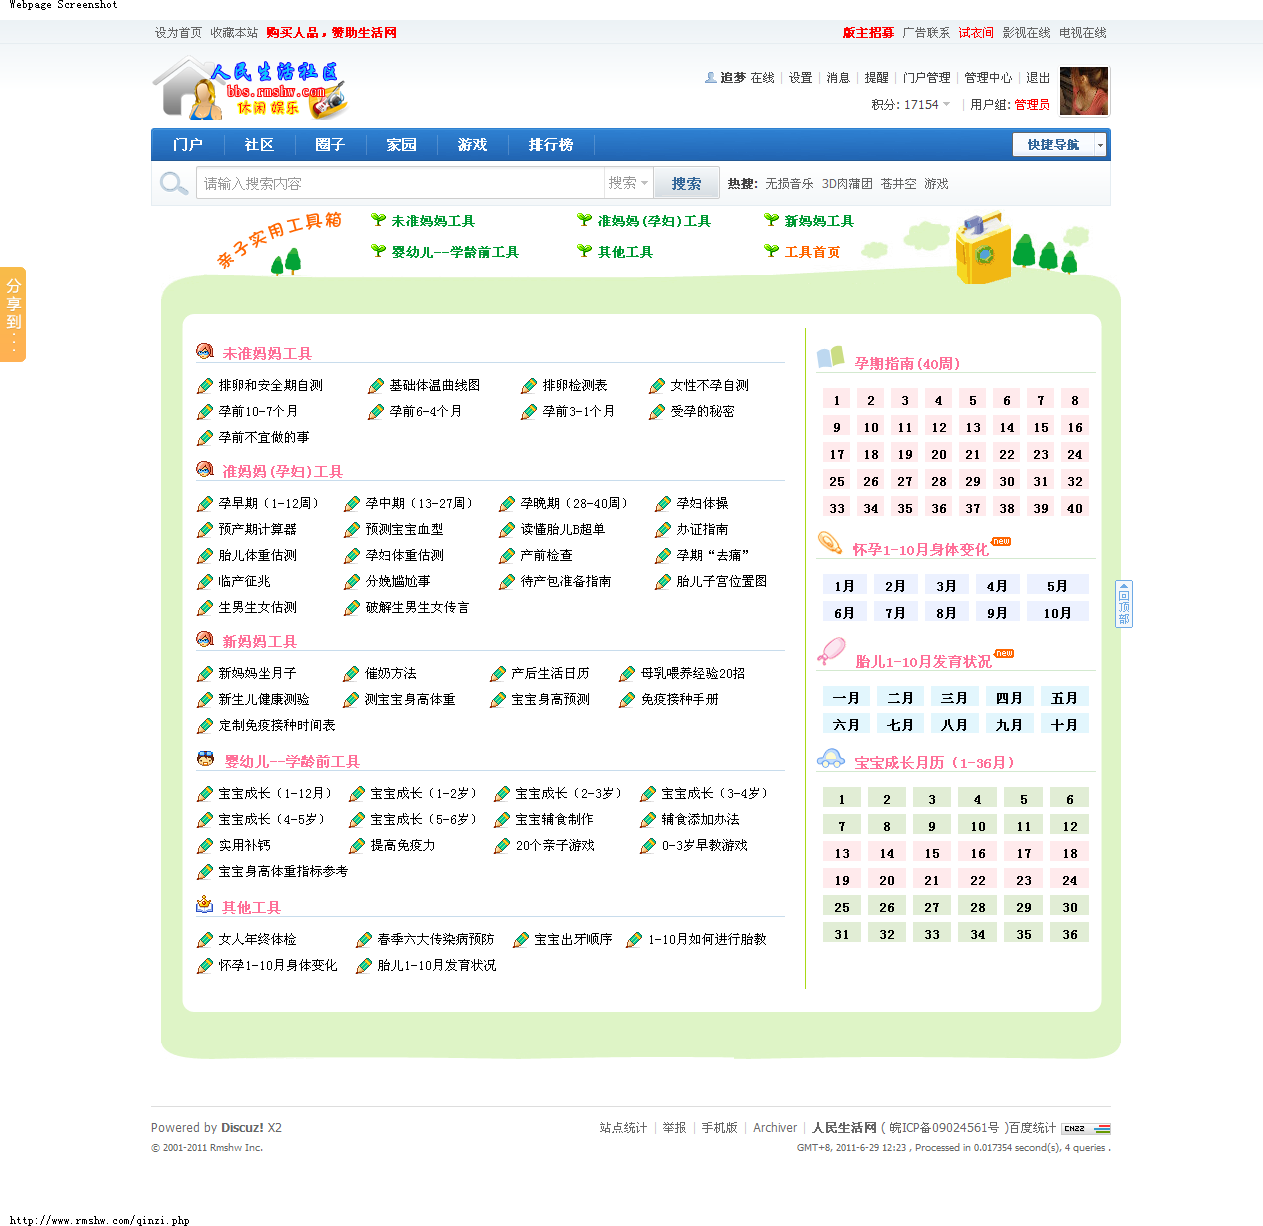
Task: Click the 宝宝成长月历 car icon
Action: (831, 759)
